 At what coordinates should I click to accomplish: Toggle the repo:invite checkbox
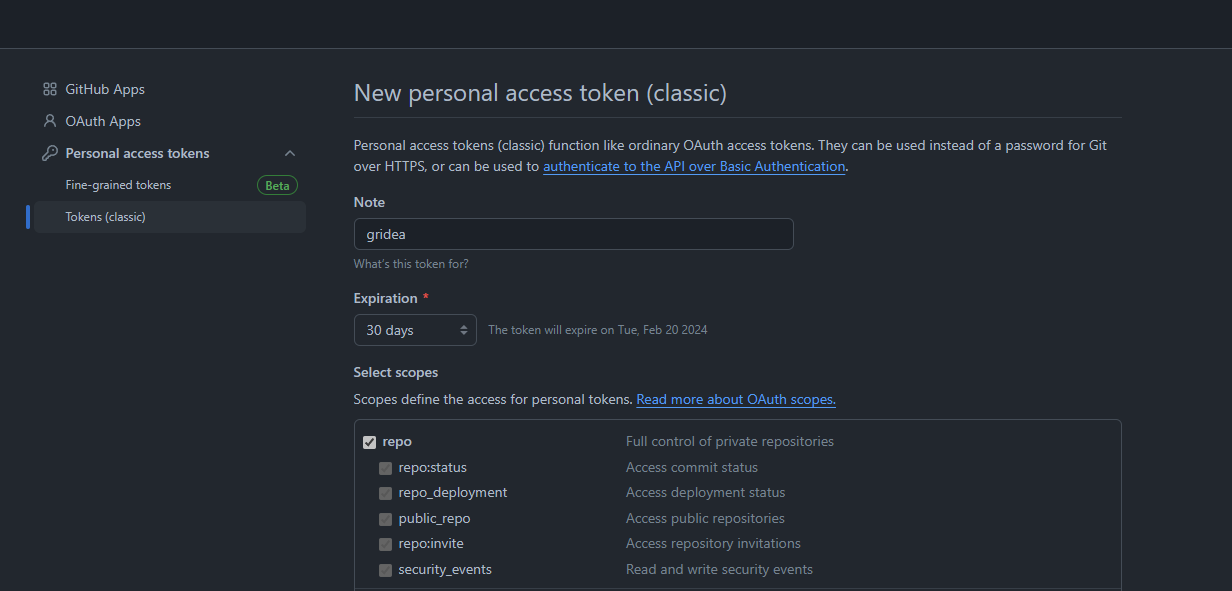385,544
